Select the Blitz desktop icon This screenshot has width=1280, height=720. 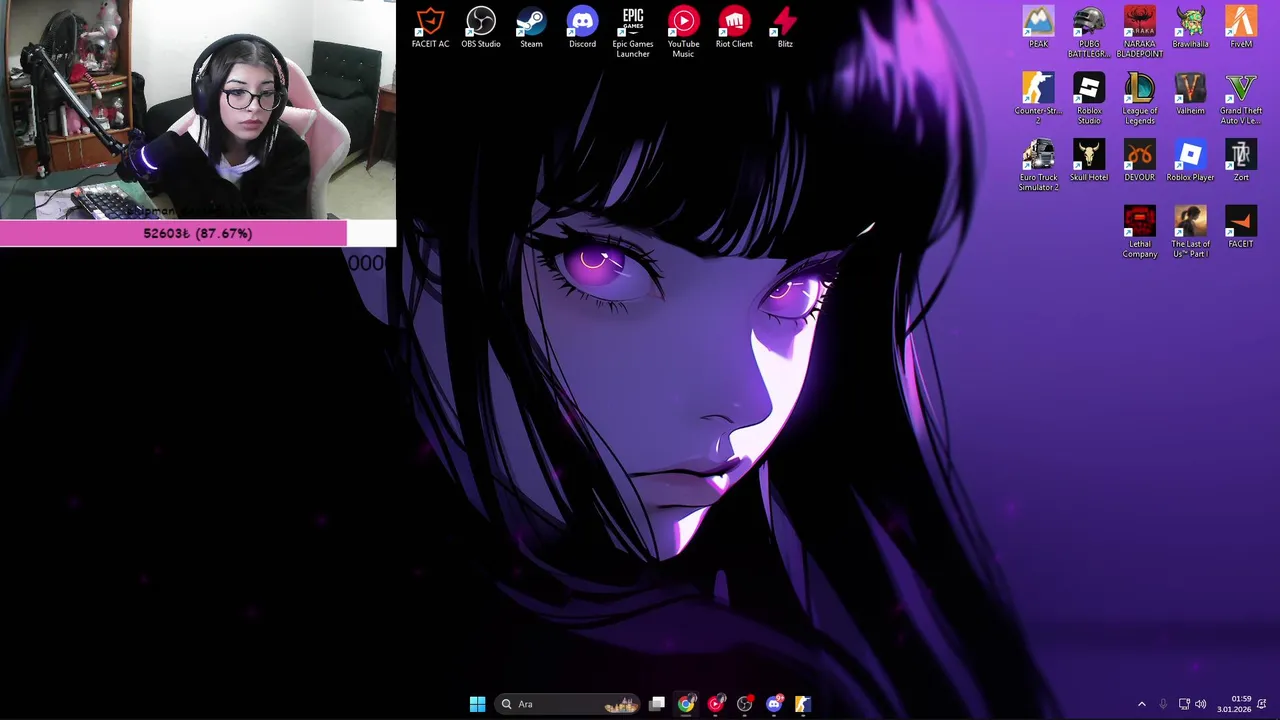point(785,28)
